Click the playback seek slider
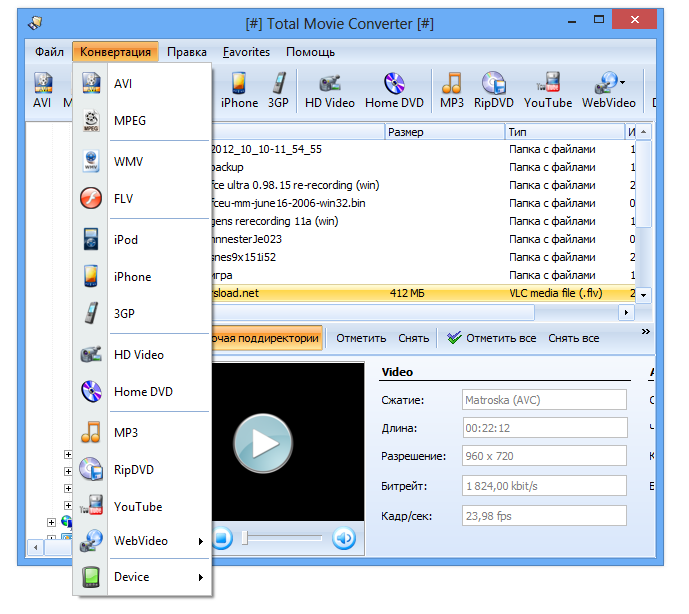The image size is (689, 614). (282, 538)
